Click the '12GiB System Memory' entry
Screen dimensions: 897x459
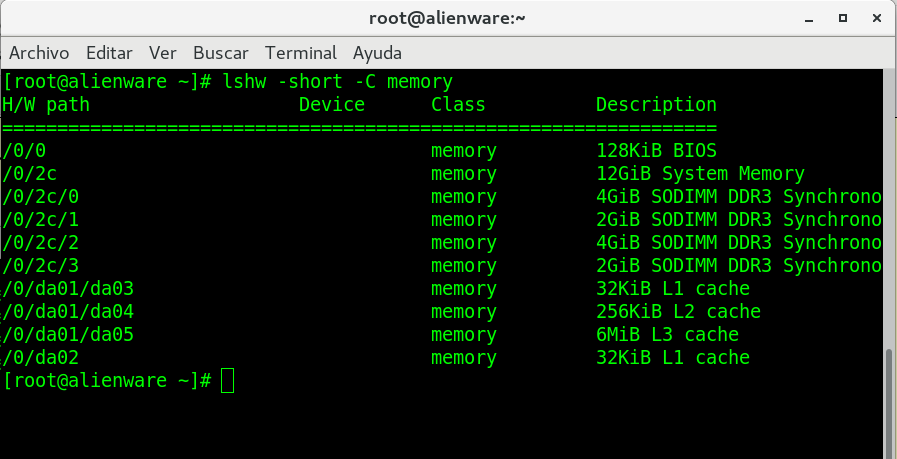click(x=700, y=174)
